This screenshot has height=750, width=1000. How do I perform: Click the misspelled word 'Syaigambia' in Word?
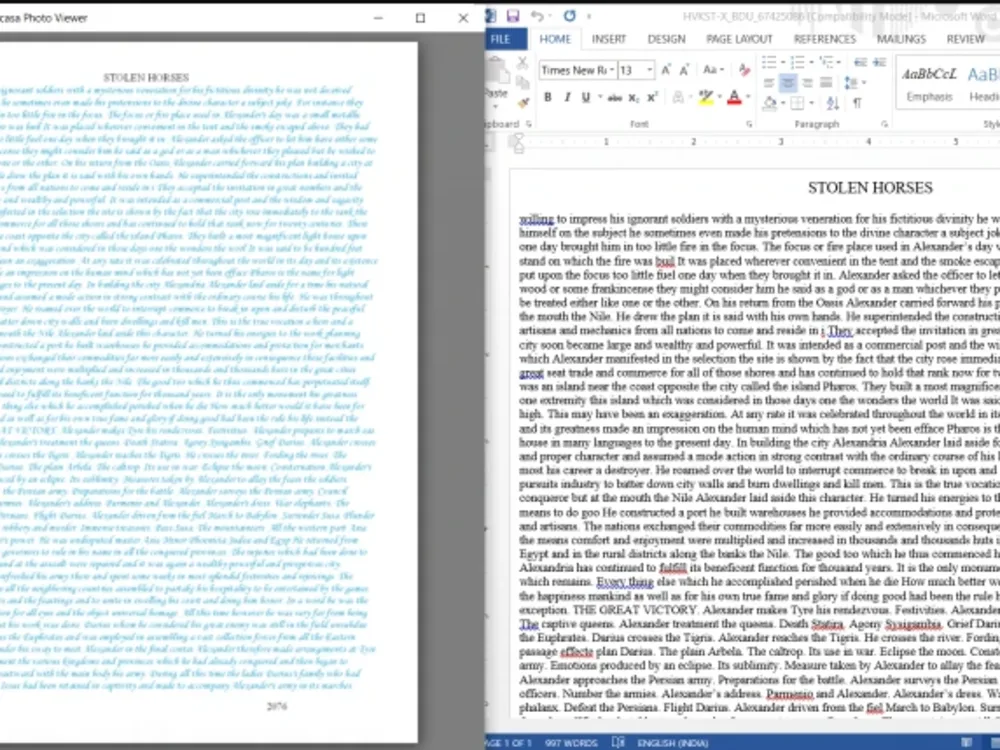coord(913,624)
